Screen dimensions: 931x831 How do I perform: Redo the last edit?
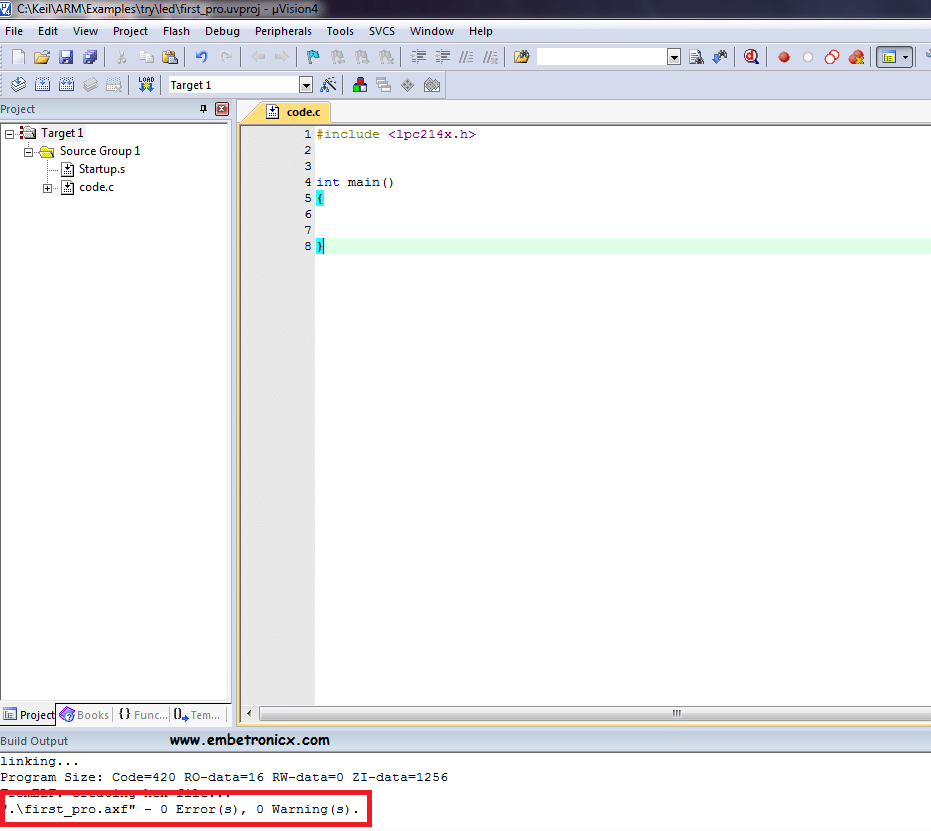pos(226,57)
